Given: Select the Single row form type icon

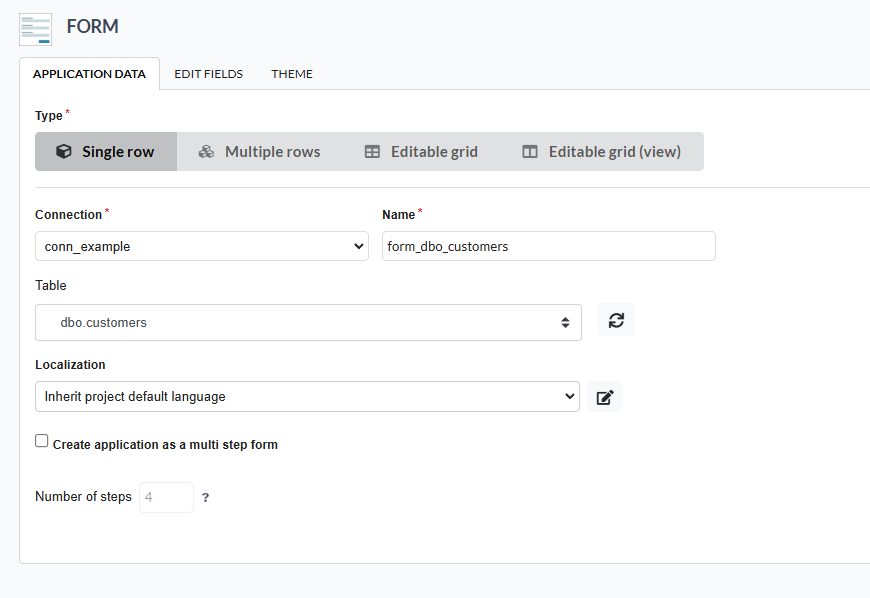Looking at the screenshot, I should pos(63,151).
